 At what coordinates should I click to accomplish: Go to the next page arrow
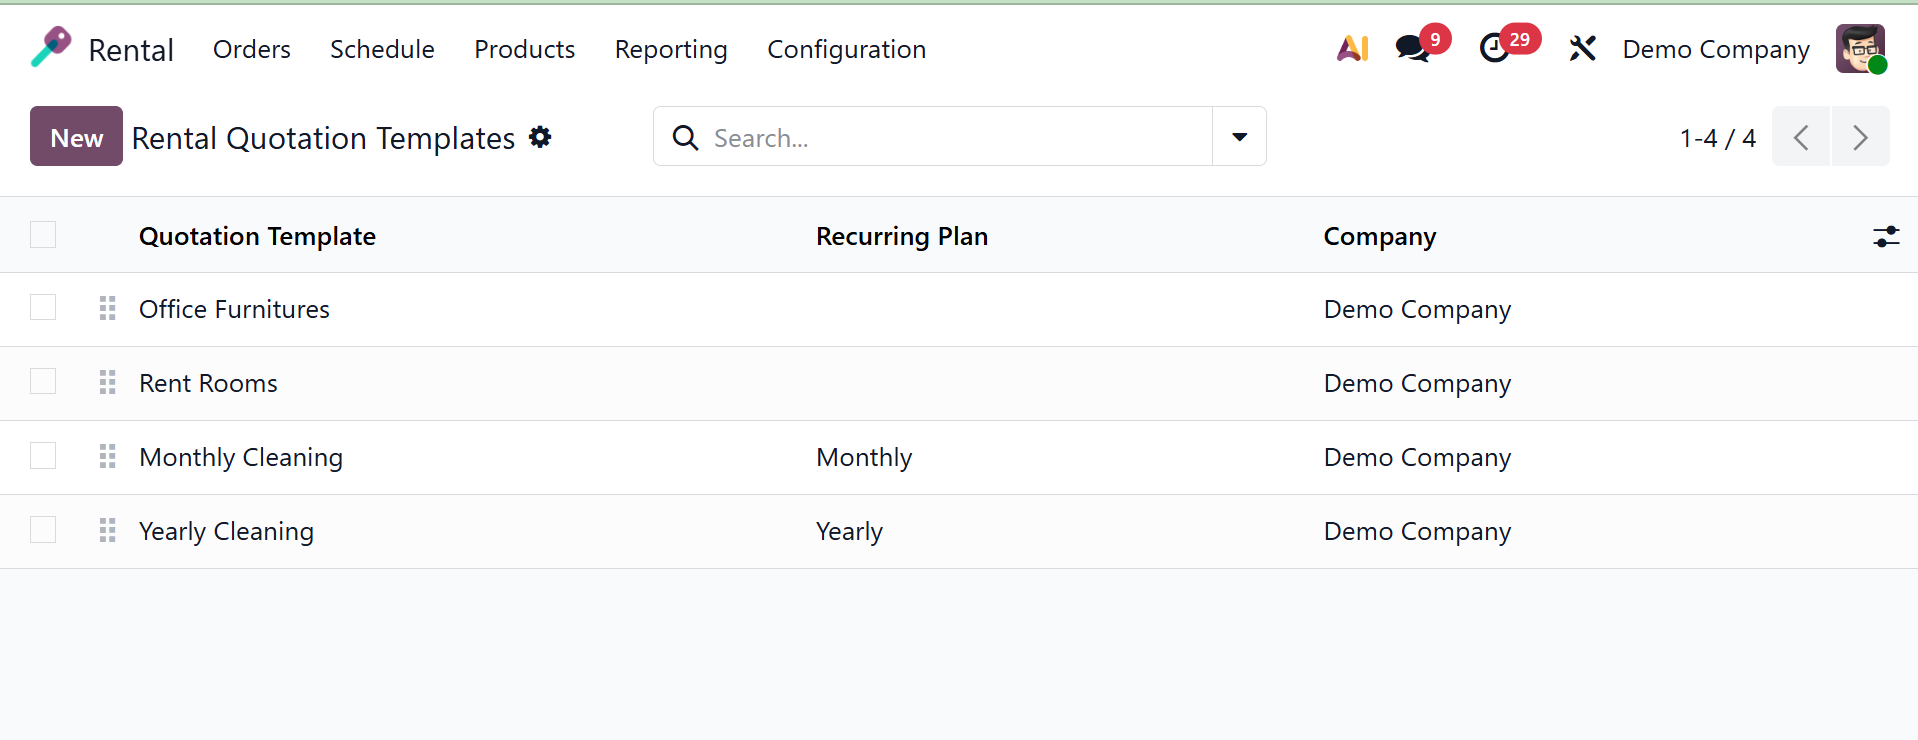point(1859,137)
